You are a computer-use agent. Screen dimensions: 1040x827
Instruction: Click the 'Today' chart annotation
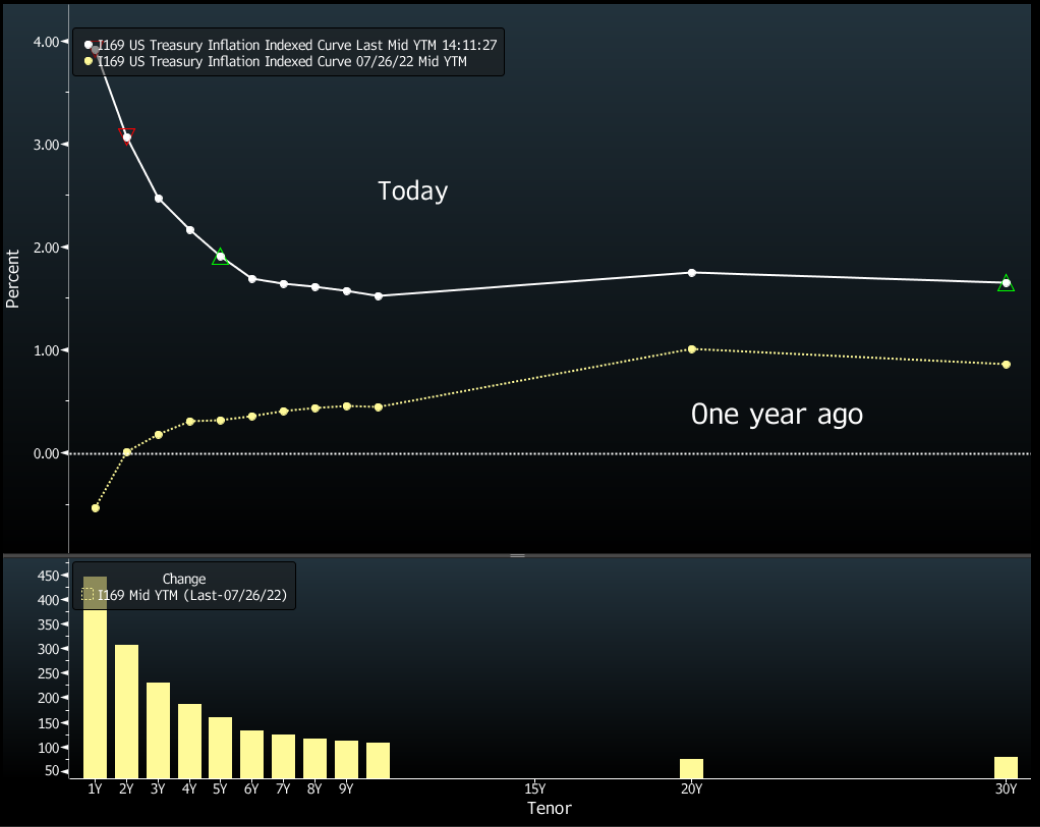click(412, 191)
